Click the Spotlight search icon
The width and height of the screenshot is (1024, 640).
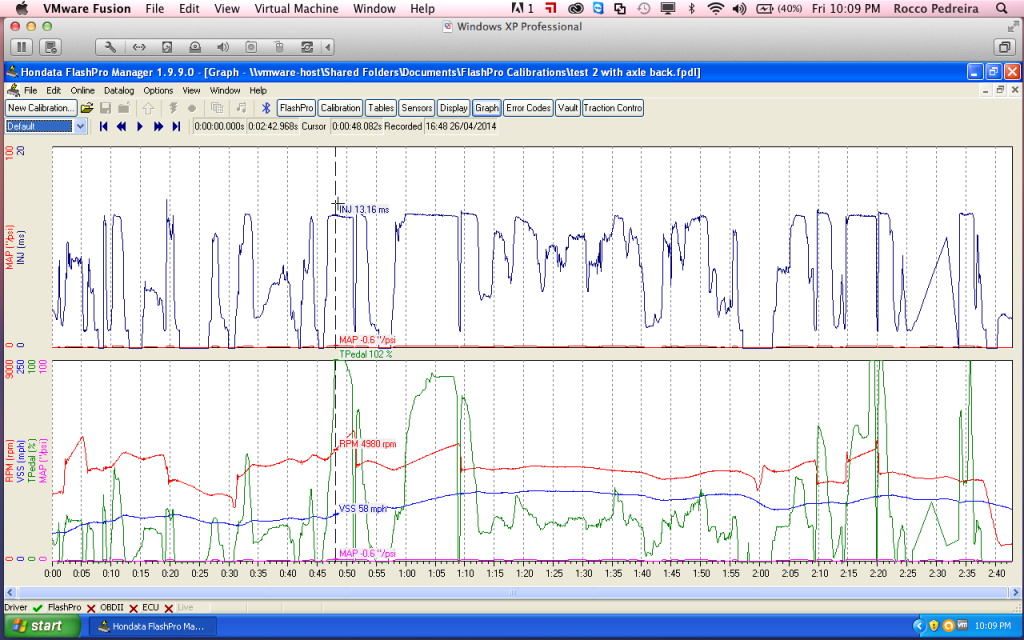pos(1002,8)
